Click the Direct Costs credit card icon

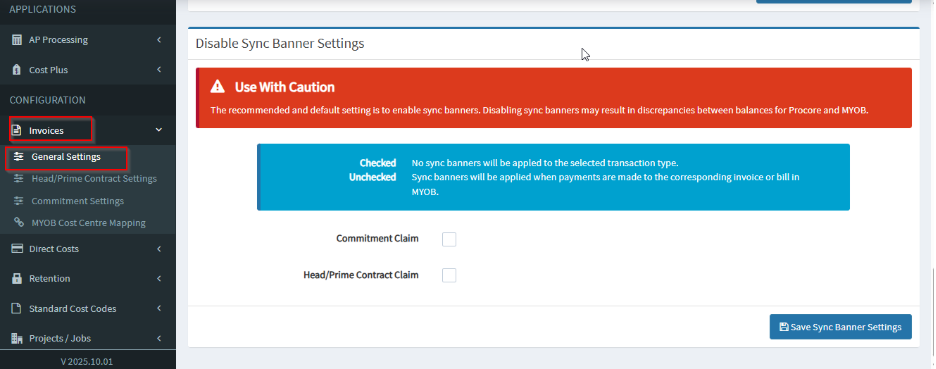[x=17, y=248]
